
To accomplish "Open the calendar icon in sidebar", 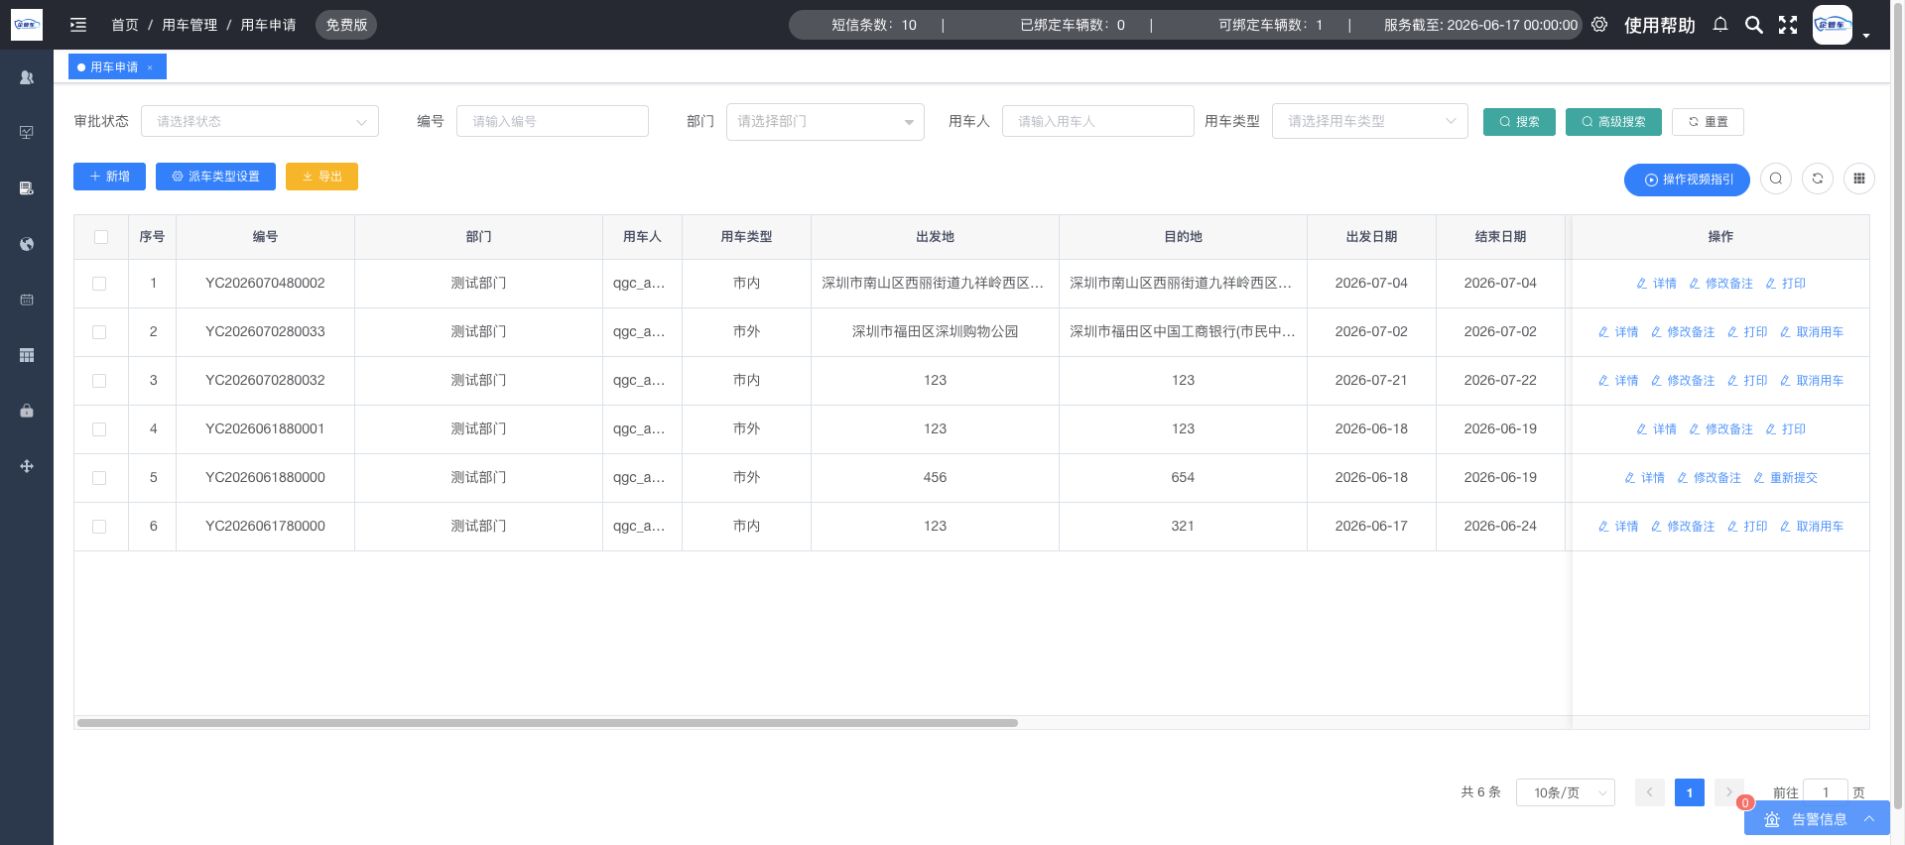I will pyautogui.click(x=27, y=299).
